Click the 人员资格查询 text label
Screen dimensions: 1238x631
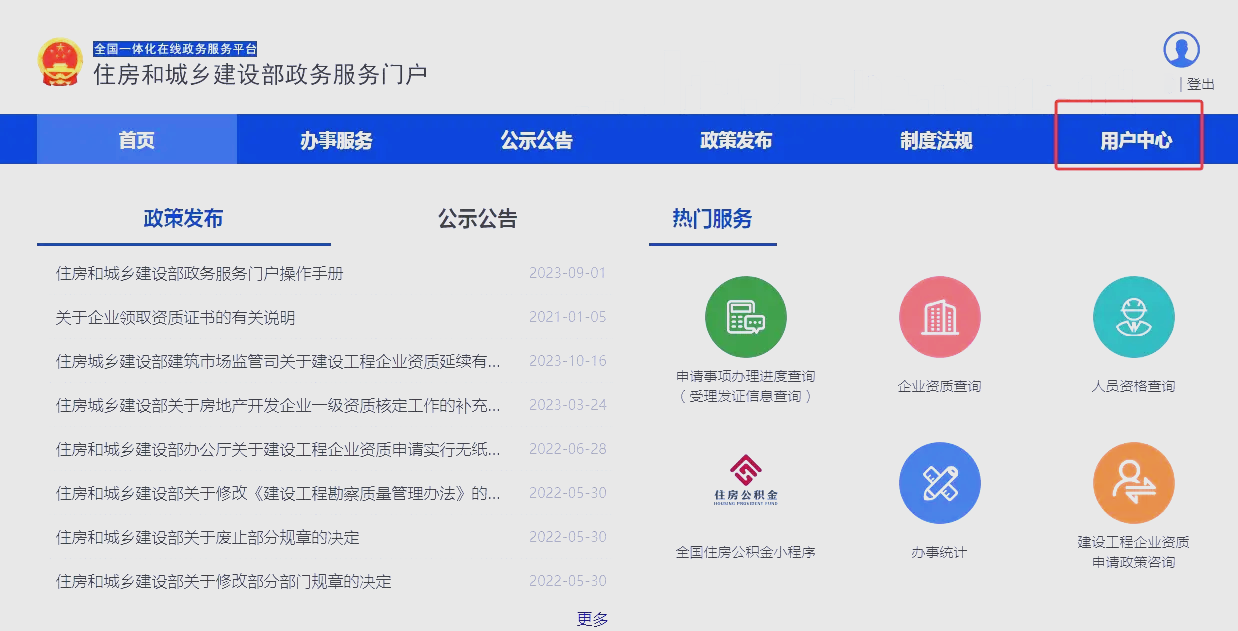1133,386
